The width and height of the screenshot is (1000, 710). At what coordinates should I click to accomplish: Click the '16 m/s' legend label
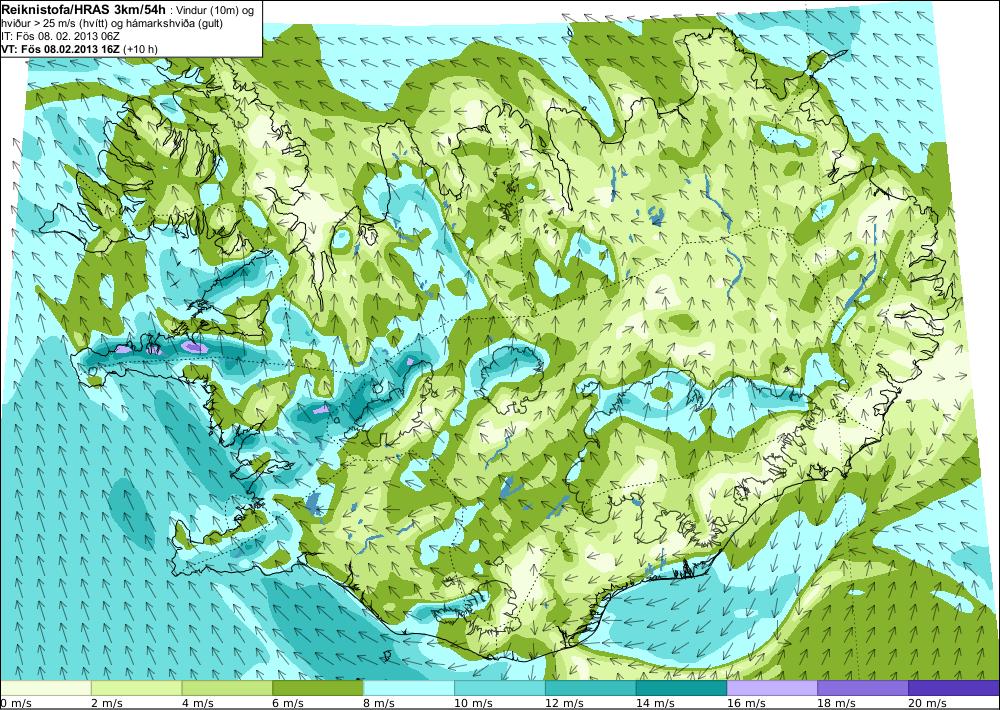[746, 703]
